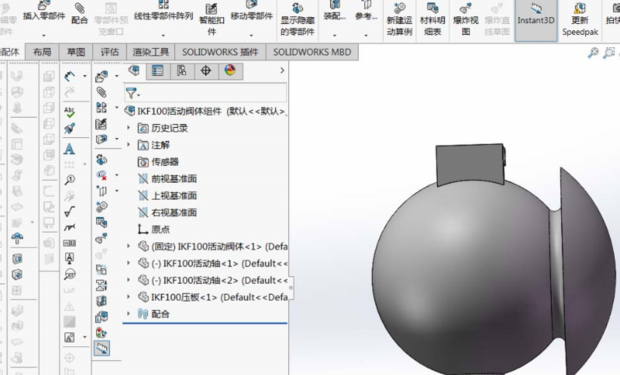The image size is (620, 375).
Task: Select the DimXpertManager crosshair tab
Action: click(206, 71)
